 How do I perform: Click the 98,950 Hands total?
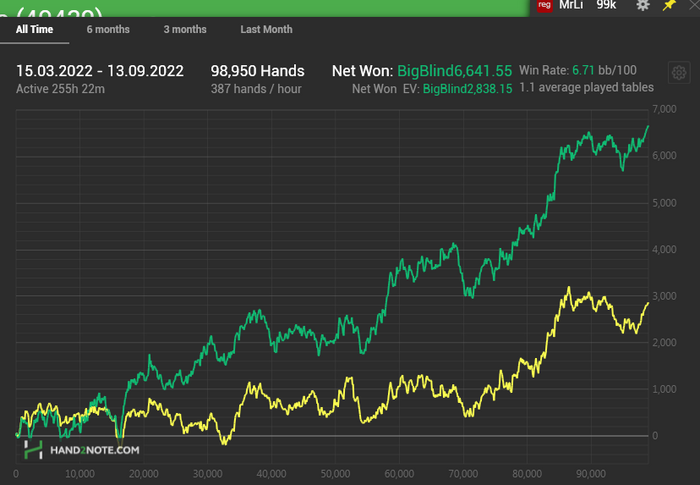(x=258, y=71)
